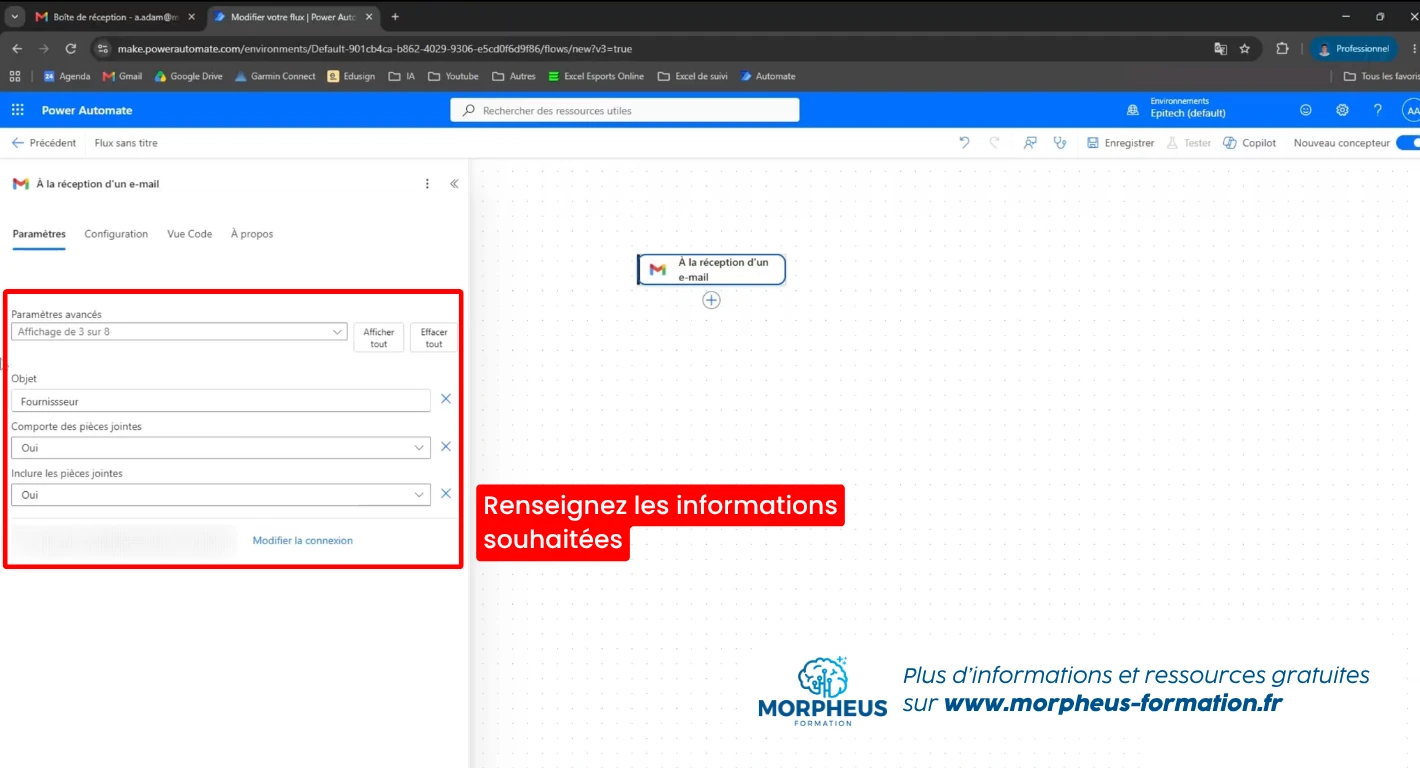Image resolution: width=1420 pixels, height=768 pixels.
Task: Click the Flux sans titre flow name
Action: pyautogui.click(x=126, y=143)
